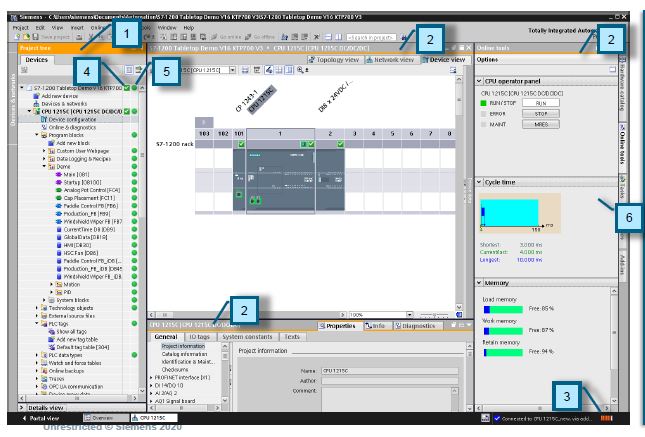Screen dimensions: 645x437
Task: Click the green check on rack slot 2
Action: pyautogui.click(x=341, y=144)
